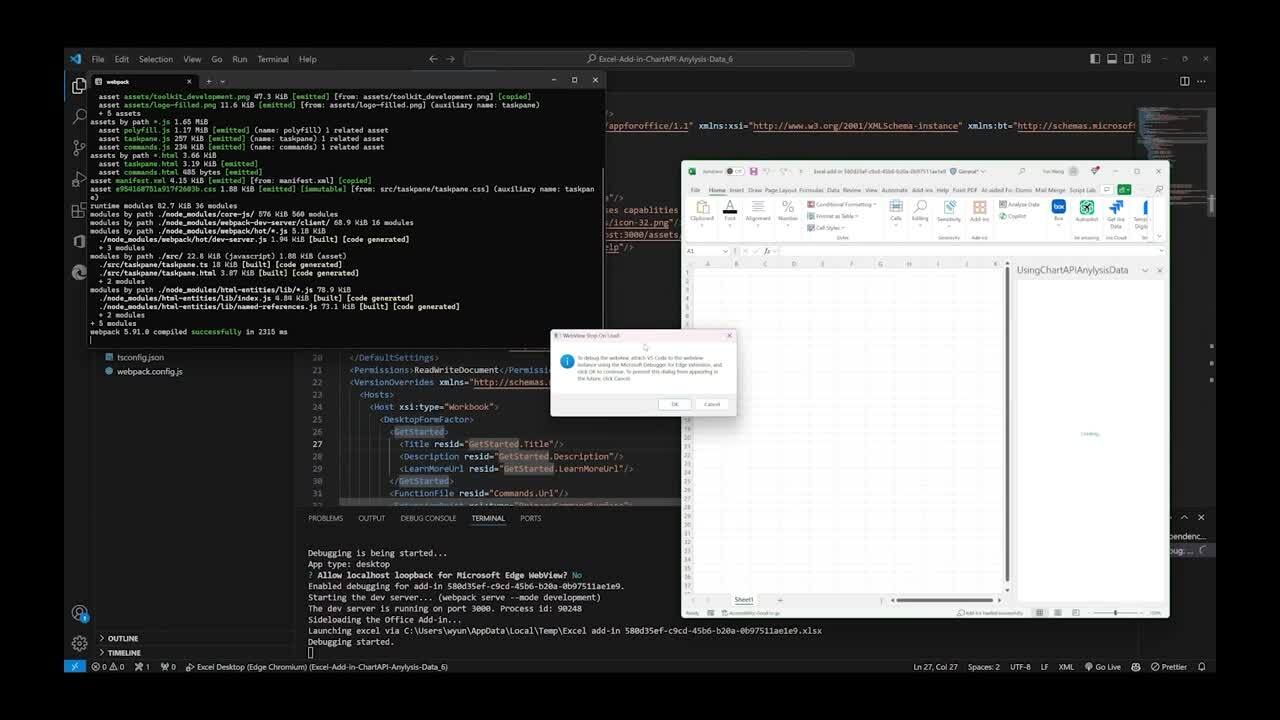
Task: Switch to the Formulas ribbon tab in Excel
Action: (x=811, y=190)
